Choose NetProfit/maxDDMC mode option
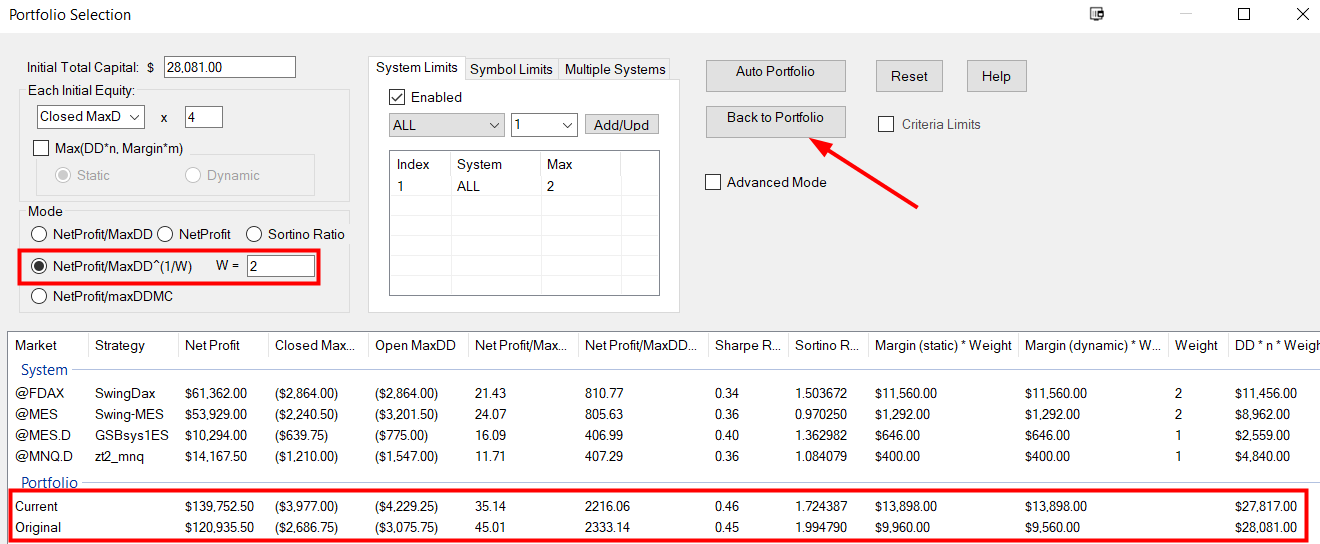The width and height of the screenshot is (1320, 544). click(x=40, y=296)
